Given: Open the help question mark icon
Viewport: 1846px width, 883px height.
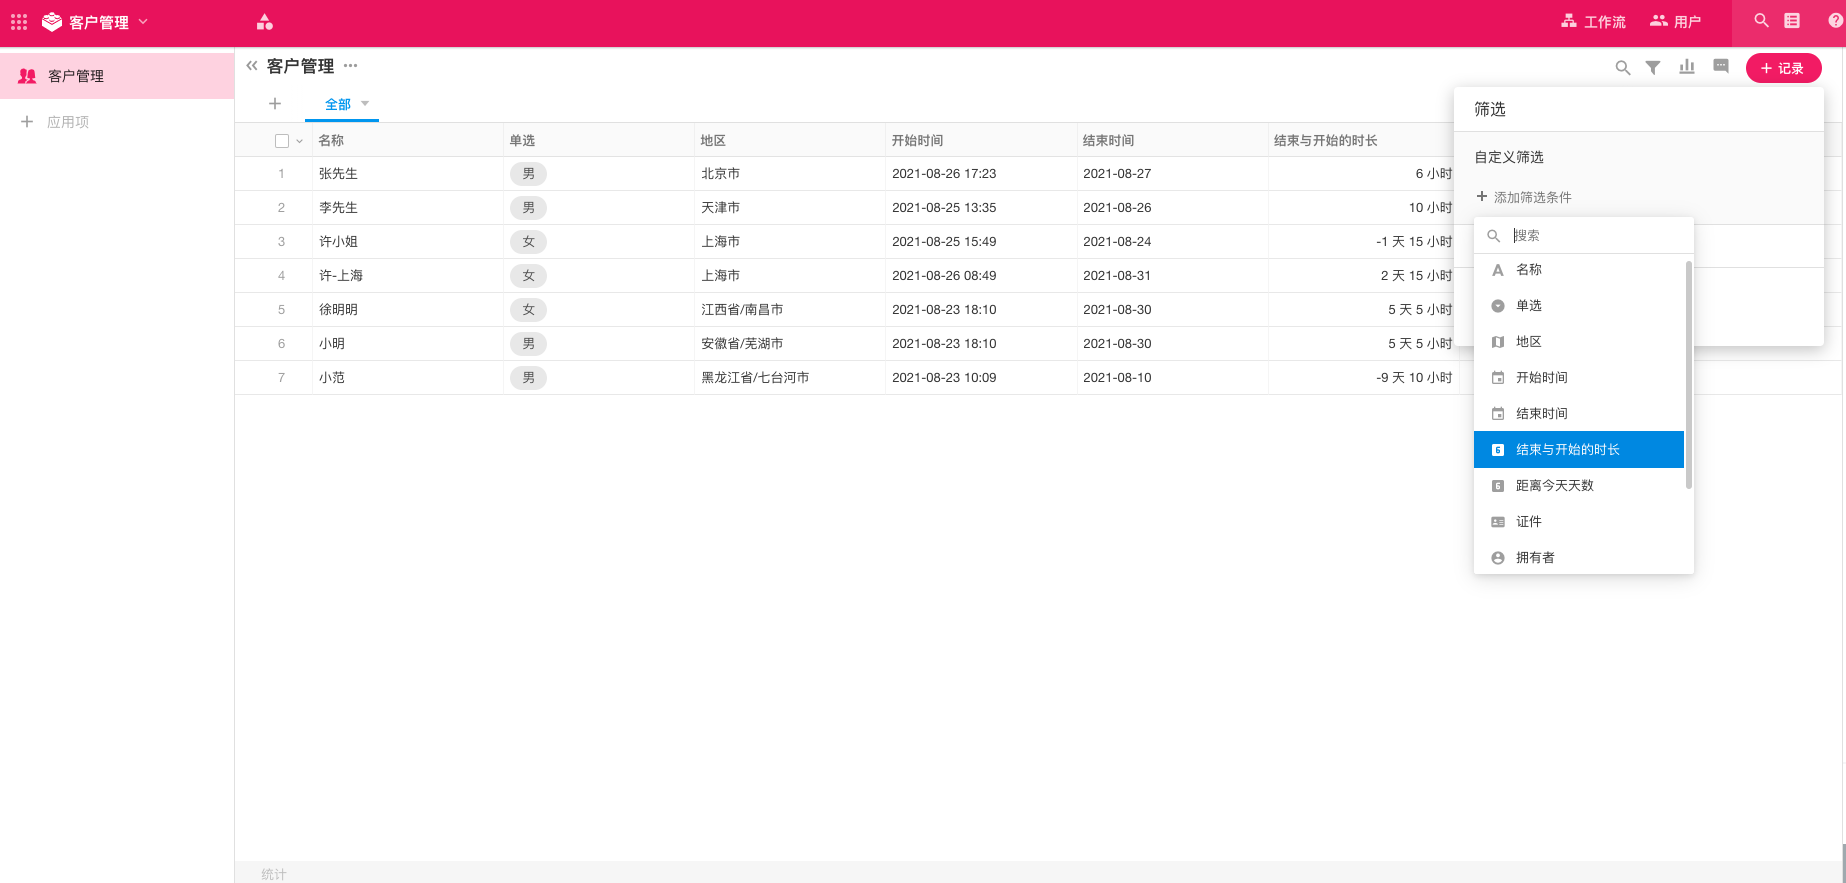Looking at the screenshot, I should (x=1836, y=21).
